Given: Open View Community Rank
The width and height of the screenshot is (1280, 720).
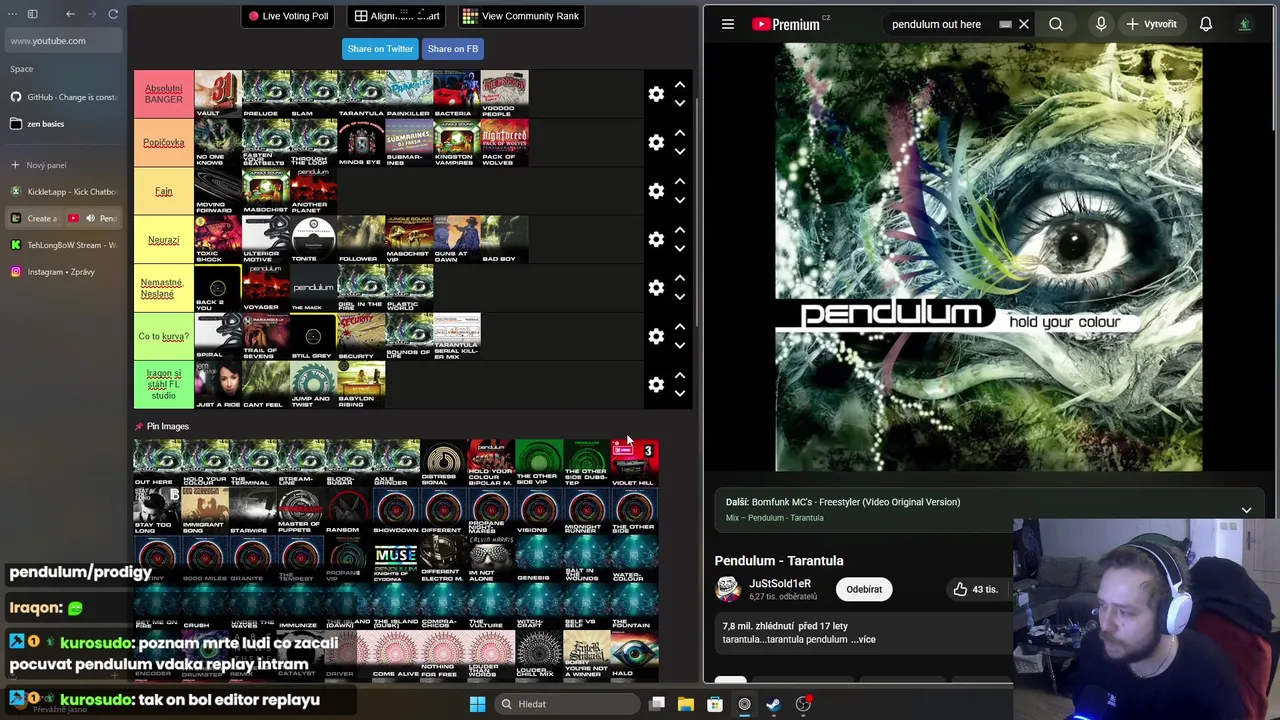Looking at the screenshot, I should pos(521,16).
